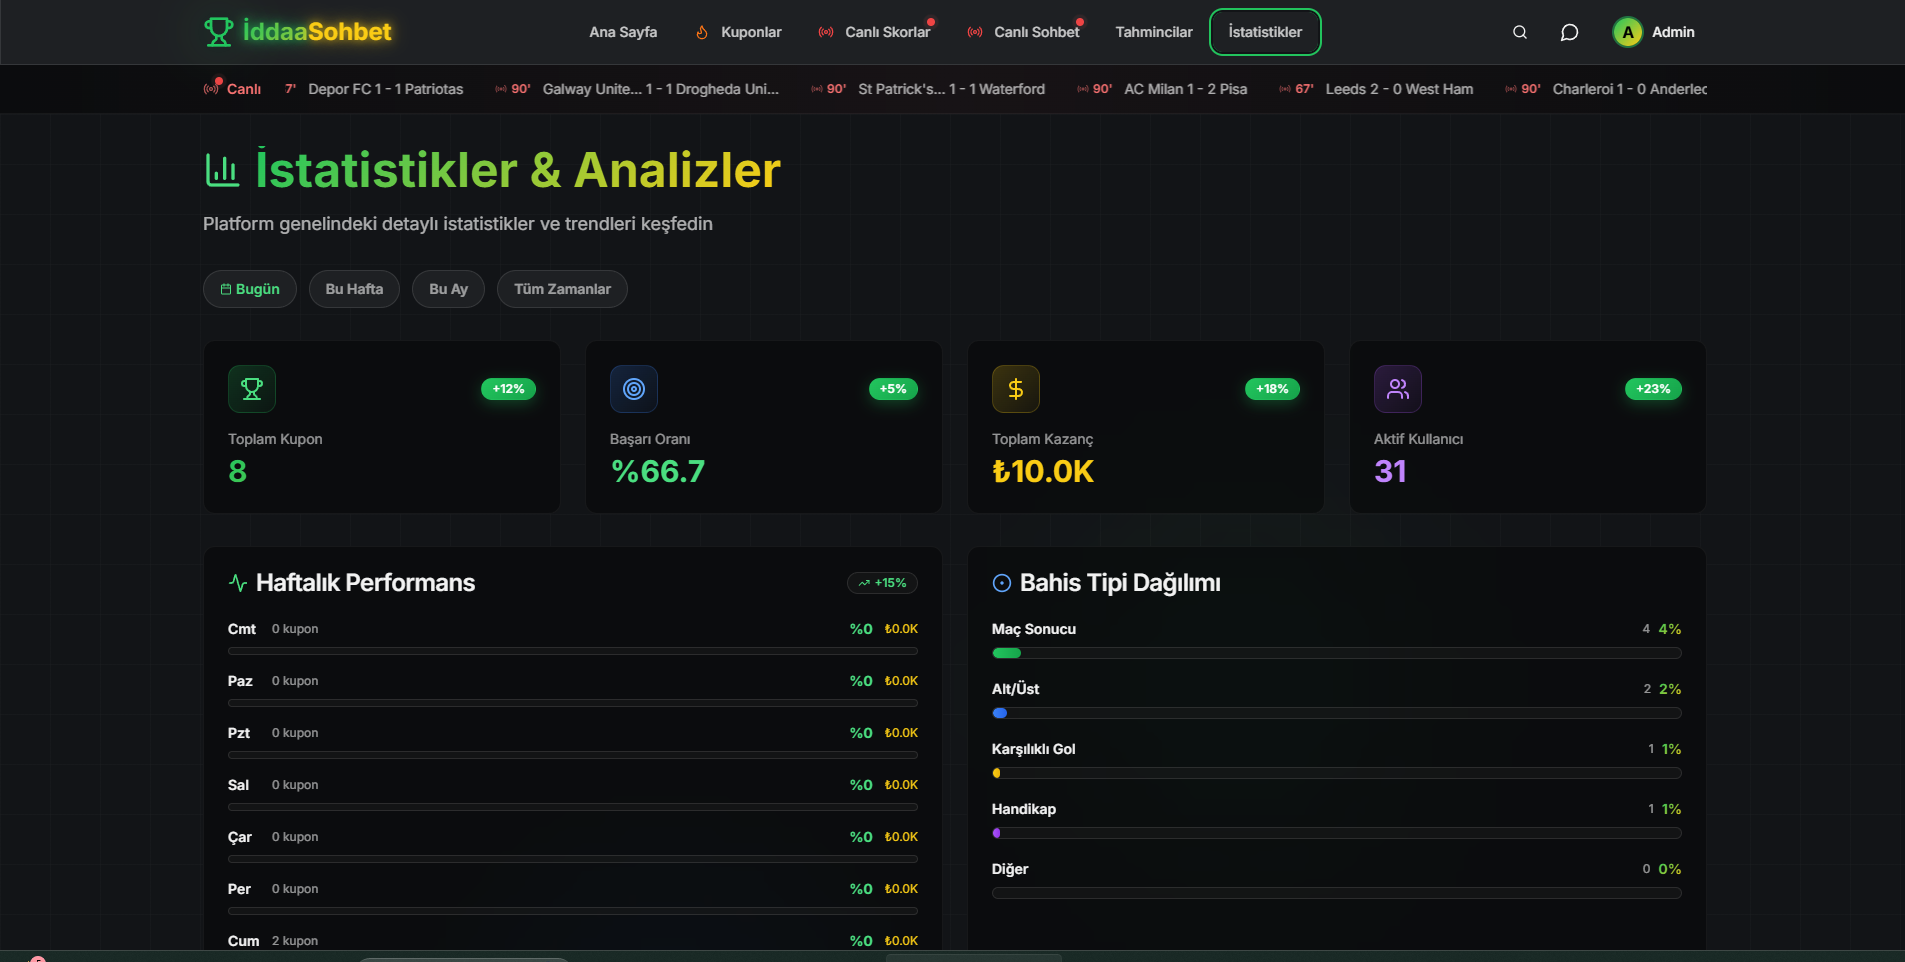This screenshot has width=1905, height=962.
Task: Switch filter to Bu Hafta
Action: click(x=354, y=289)
